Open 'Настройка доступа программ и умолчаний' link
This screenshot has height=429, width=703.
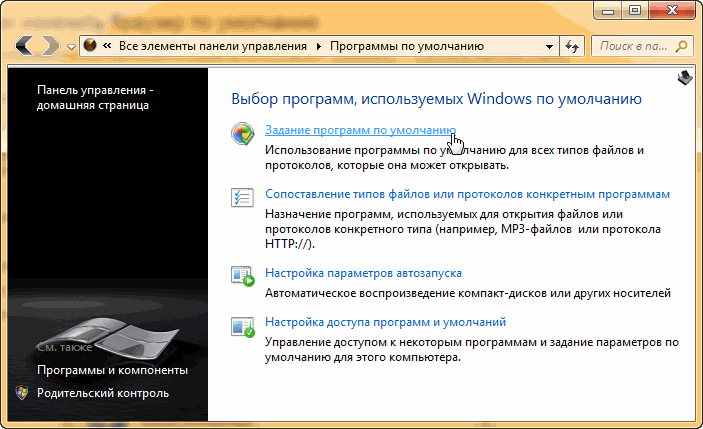coord(385,322)
